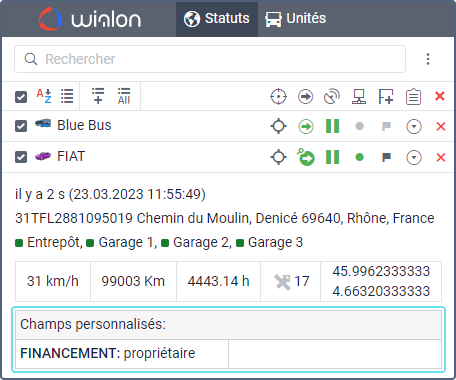Screen dimensions: 456x380
Task: Locate Blue Bus with crosshair icon
Action: pyautogui.click(x=279, y=126)
